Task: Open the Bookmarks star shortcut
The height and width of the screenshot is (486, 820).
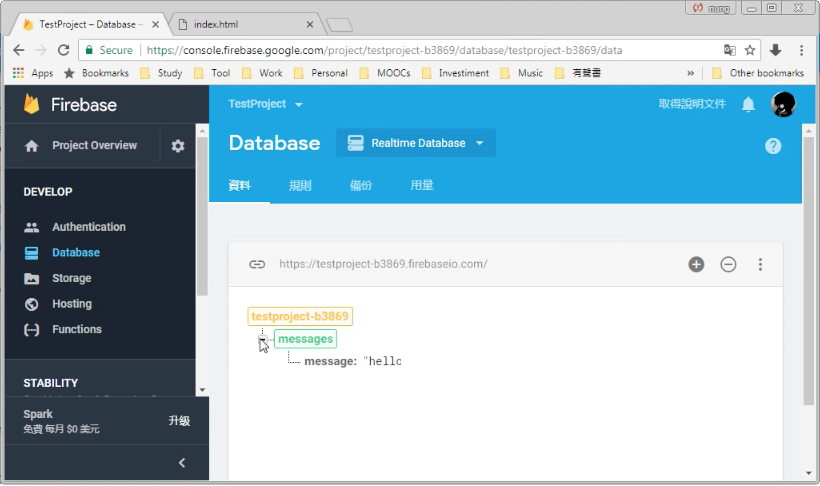Action: [96, 73]
